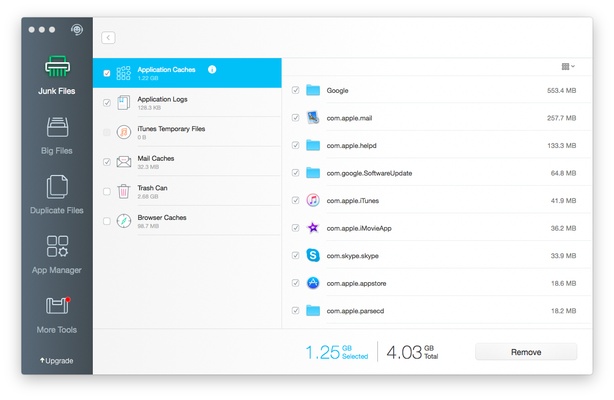
Task: Toggle the Browser Caches checkbox
Action: tap(107, 221)
